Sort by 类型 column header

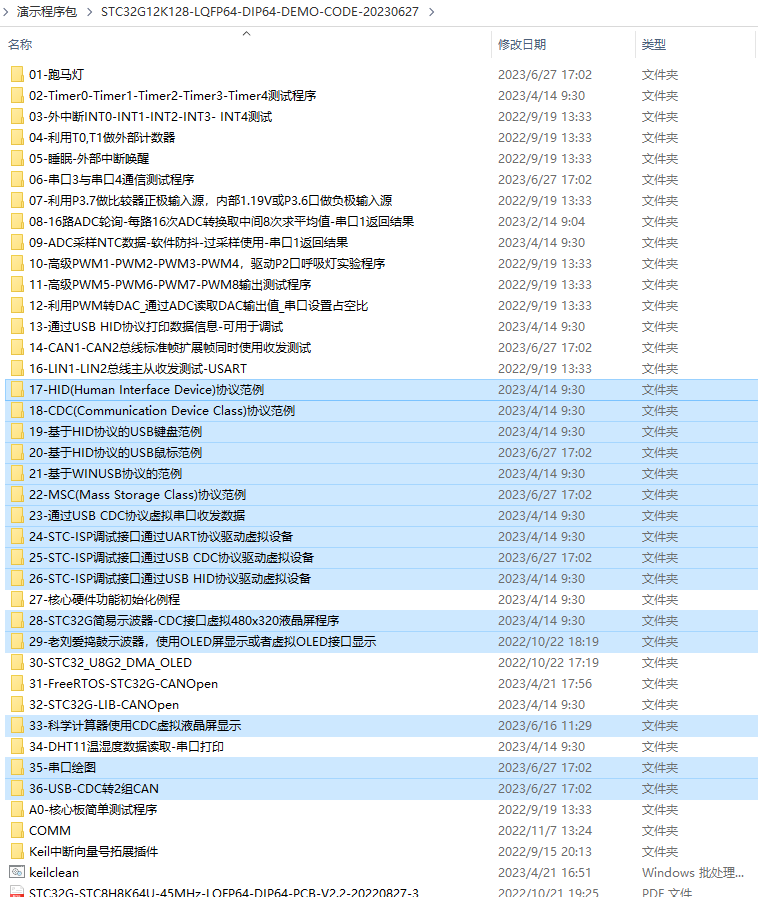click(654, 45)
